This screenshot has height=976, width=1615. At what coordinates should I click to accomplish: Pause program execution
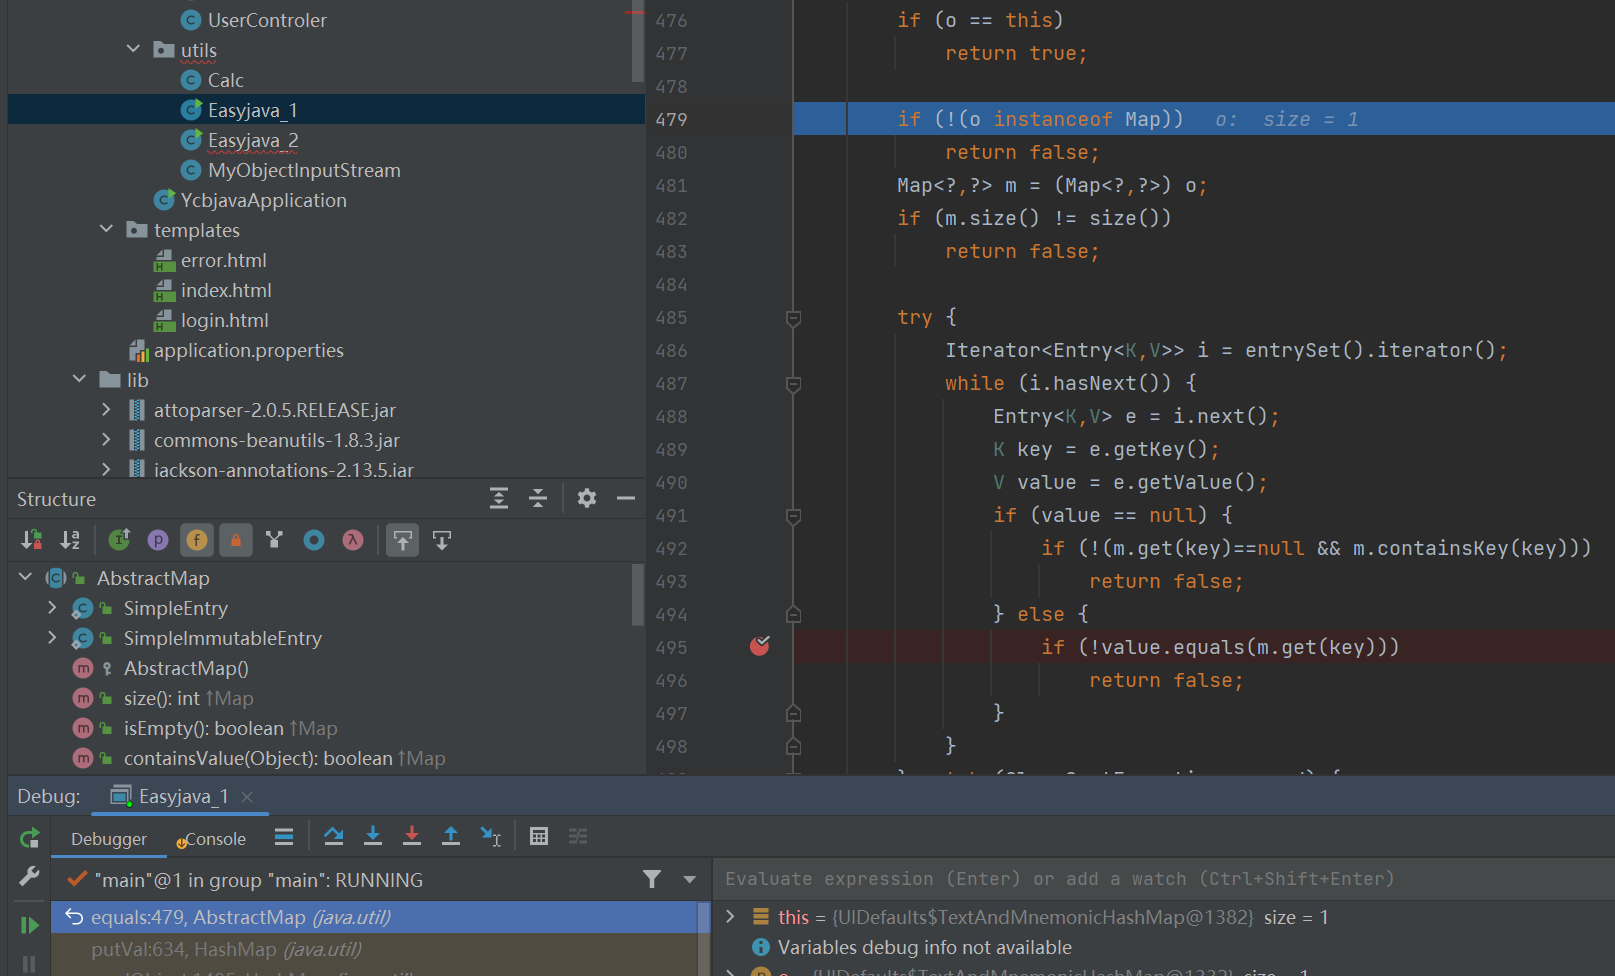click(x=29, y=964)
